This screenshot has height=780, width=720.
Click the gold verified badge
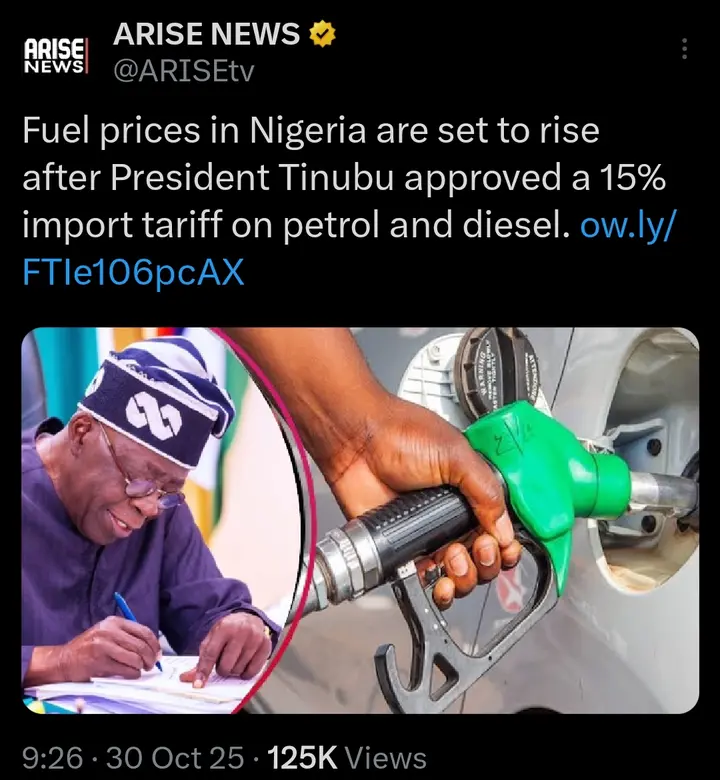322,35
